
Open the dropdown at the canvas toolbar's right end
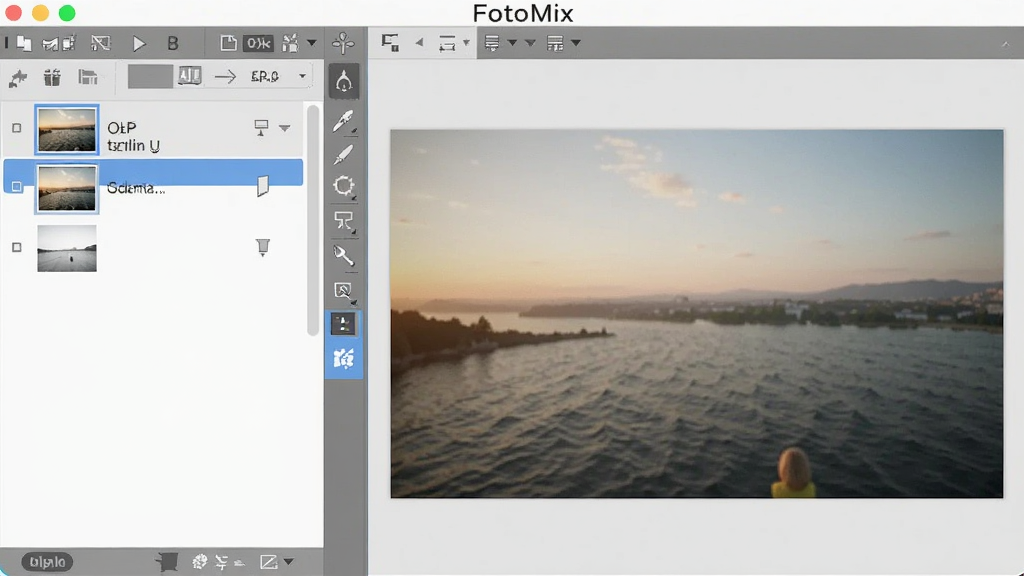tap(575, 43)
